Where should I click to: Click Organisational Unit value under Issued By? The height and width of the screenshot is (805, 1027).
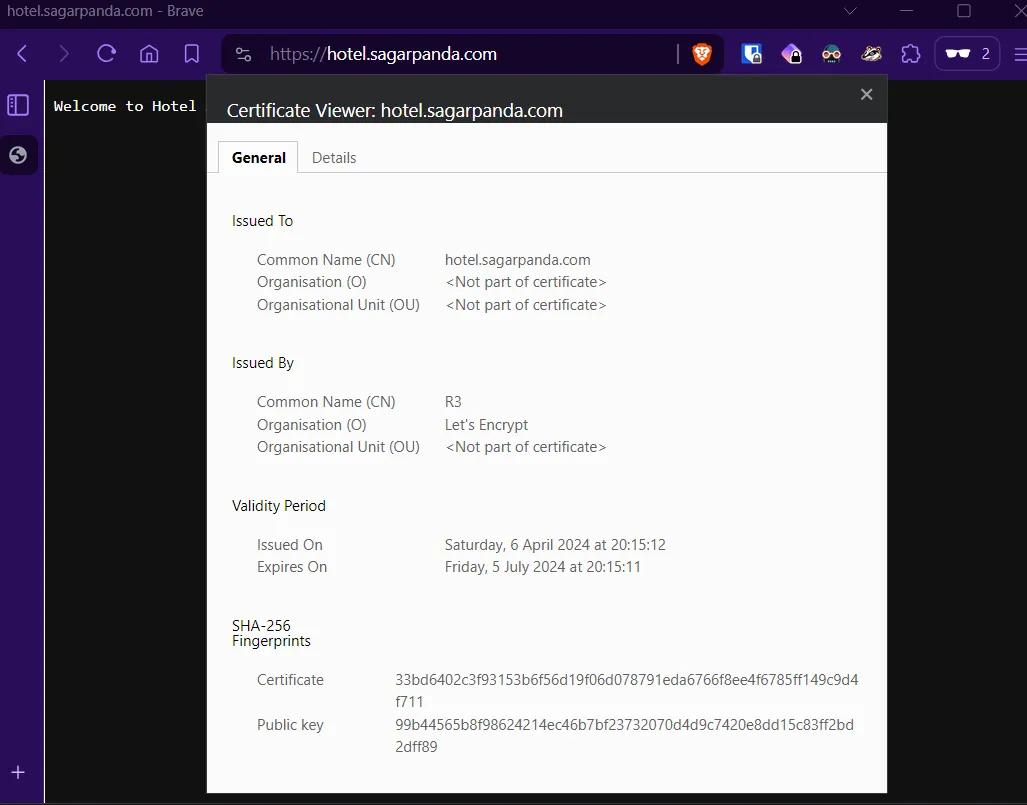[525, 447]
